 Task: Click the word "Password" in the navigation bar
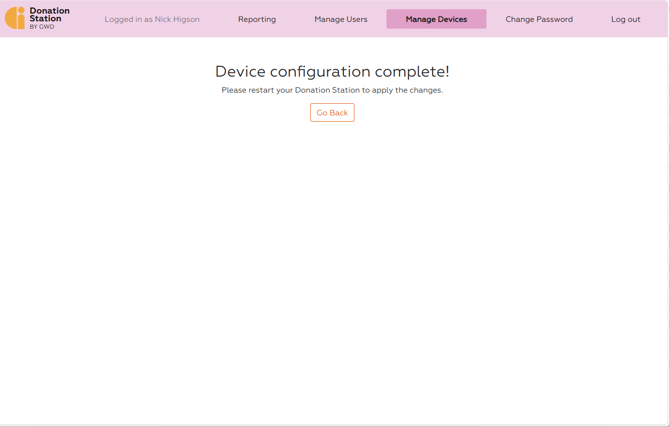554,19
